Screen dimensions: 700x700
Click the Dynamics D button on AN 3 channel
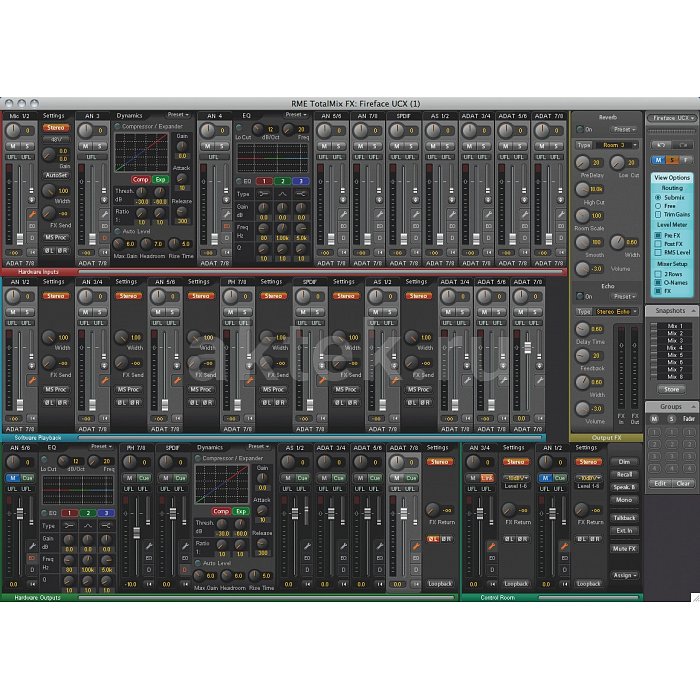(x=104, y=238)
